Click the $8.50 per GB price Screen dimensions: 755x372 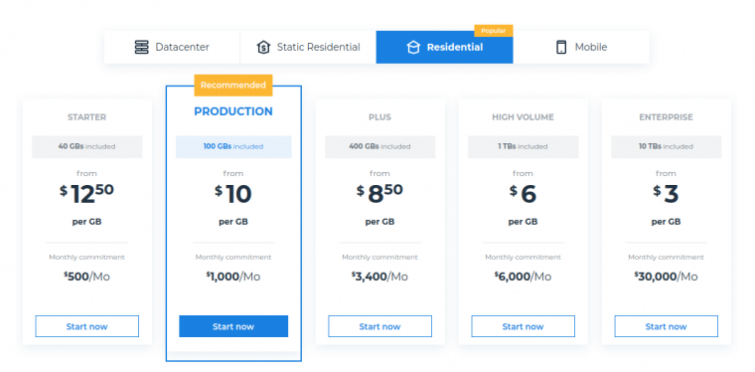pos(380,194)
